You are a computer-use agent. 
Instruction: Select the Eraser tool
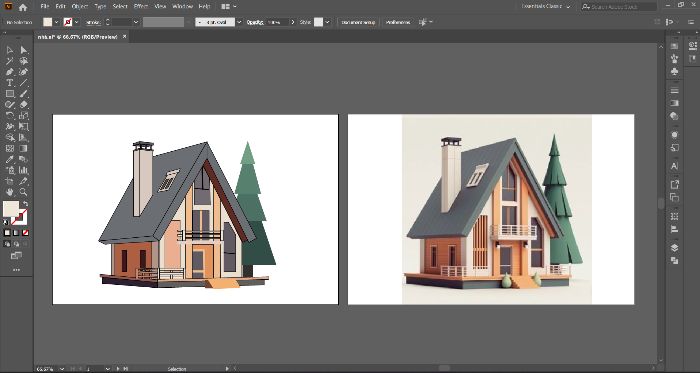point(24,105)
